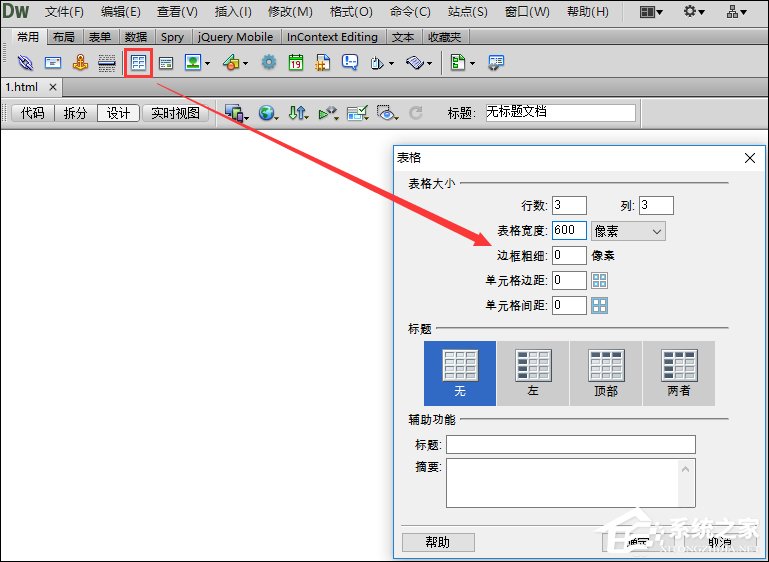Click the Insert Div Tag icon
The image size is (769, 562).
tap(166, 63)
